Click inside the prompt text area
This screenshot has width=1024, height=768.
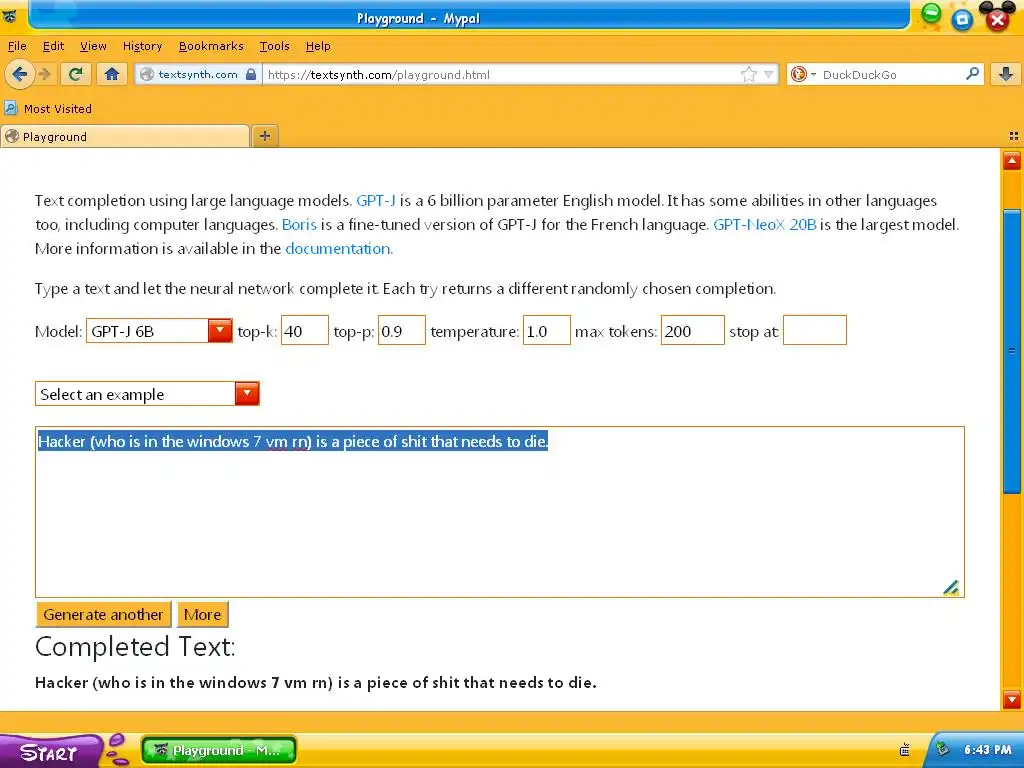point(500,512)
